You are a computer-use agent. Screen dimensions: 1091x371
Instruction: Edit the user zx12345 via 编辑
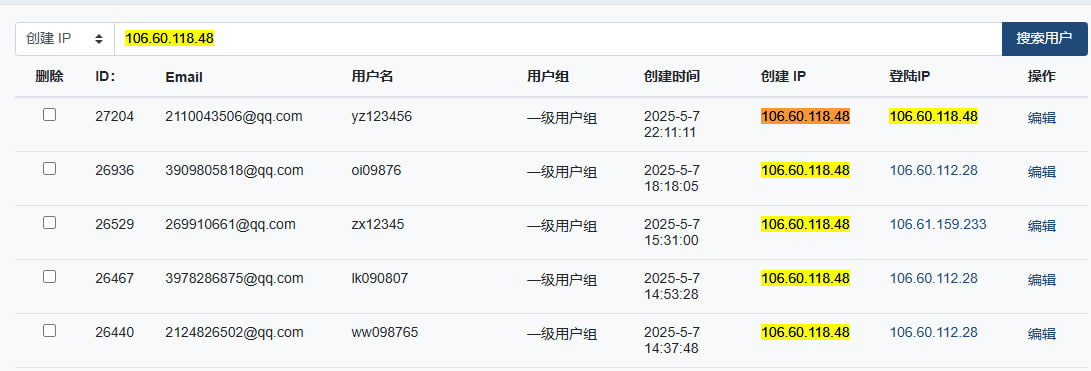click(x=1042, y=226)
